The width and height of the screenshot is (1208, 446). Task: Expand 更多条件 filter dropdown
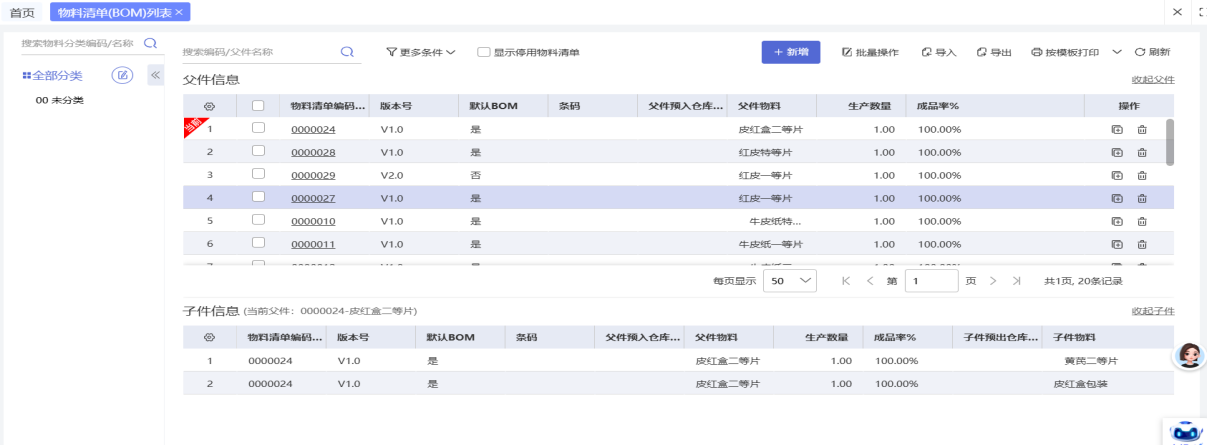click(421, 52)
